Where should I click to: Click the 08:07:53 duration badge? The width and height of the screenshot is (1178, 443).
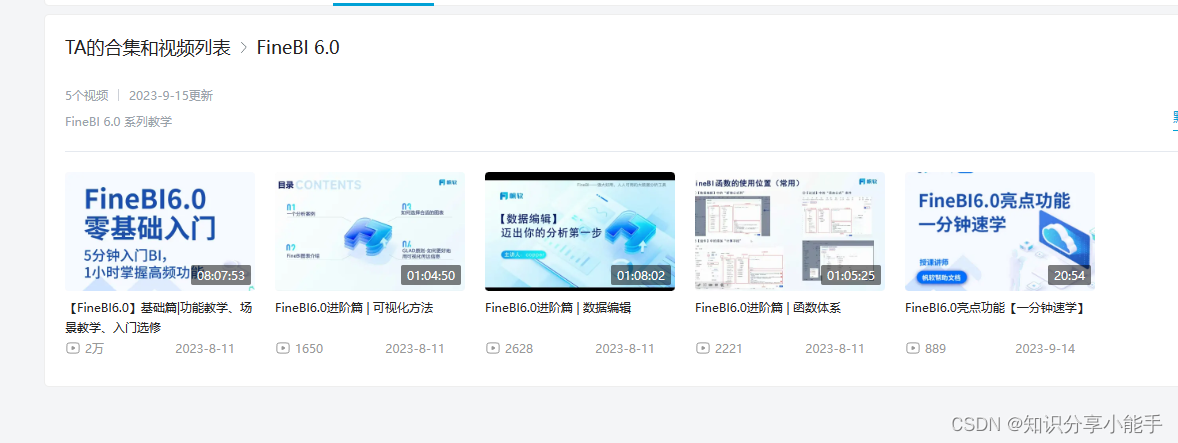pyautogui.click(x=221, y=276)
